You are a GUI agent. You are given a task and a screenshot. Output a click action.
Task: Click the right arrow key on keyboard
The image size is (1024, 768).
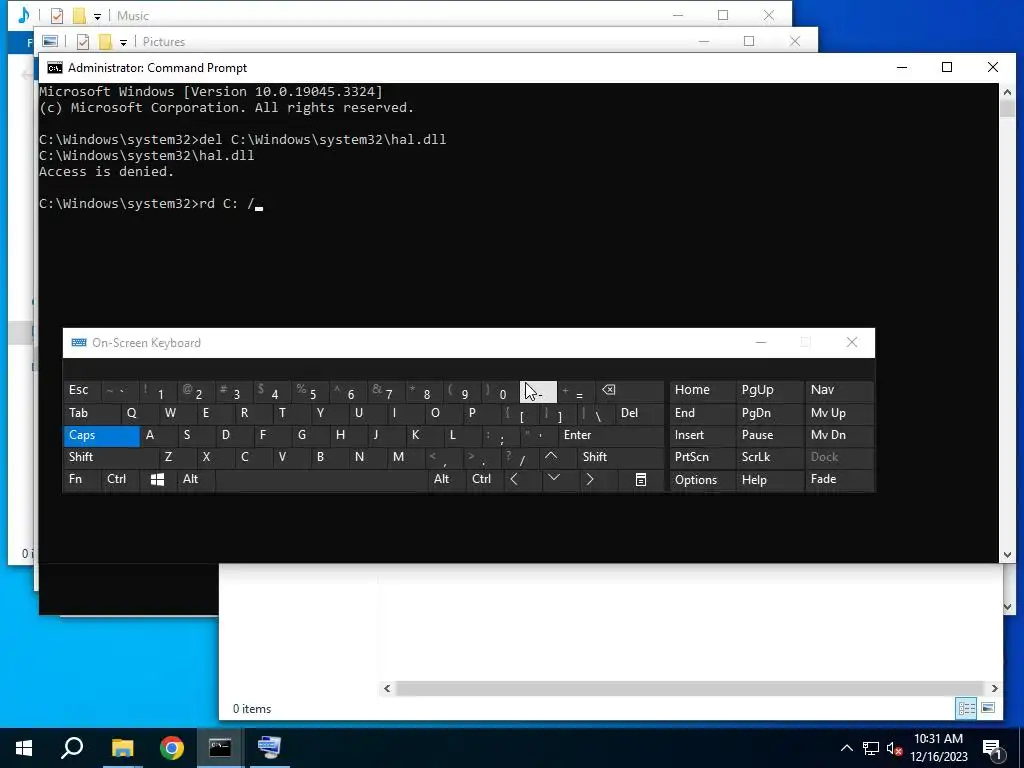[x=590, y=479]
